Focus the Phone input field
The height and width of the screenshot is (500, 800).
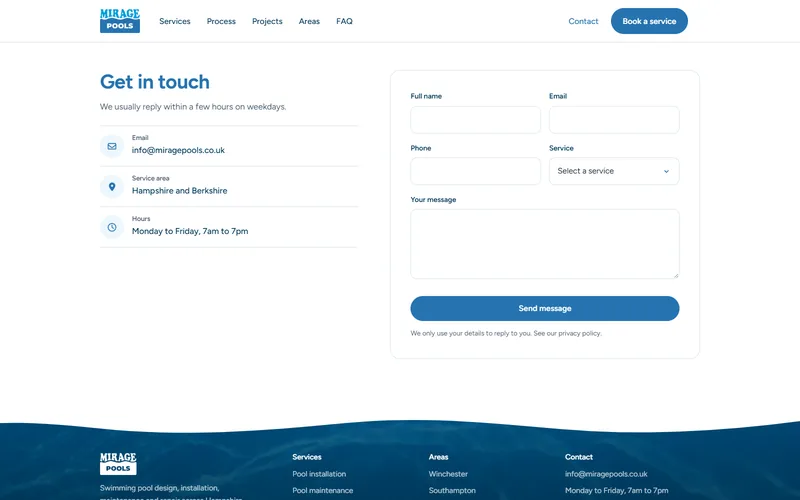(x=476, y=171)
